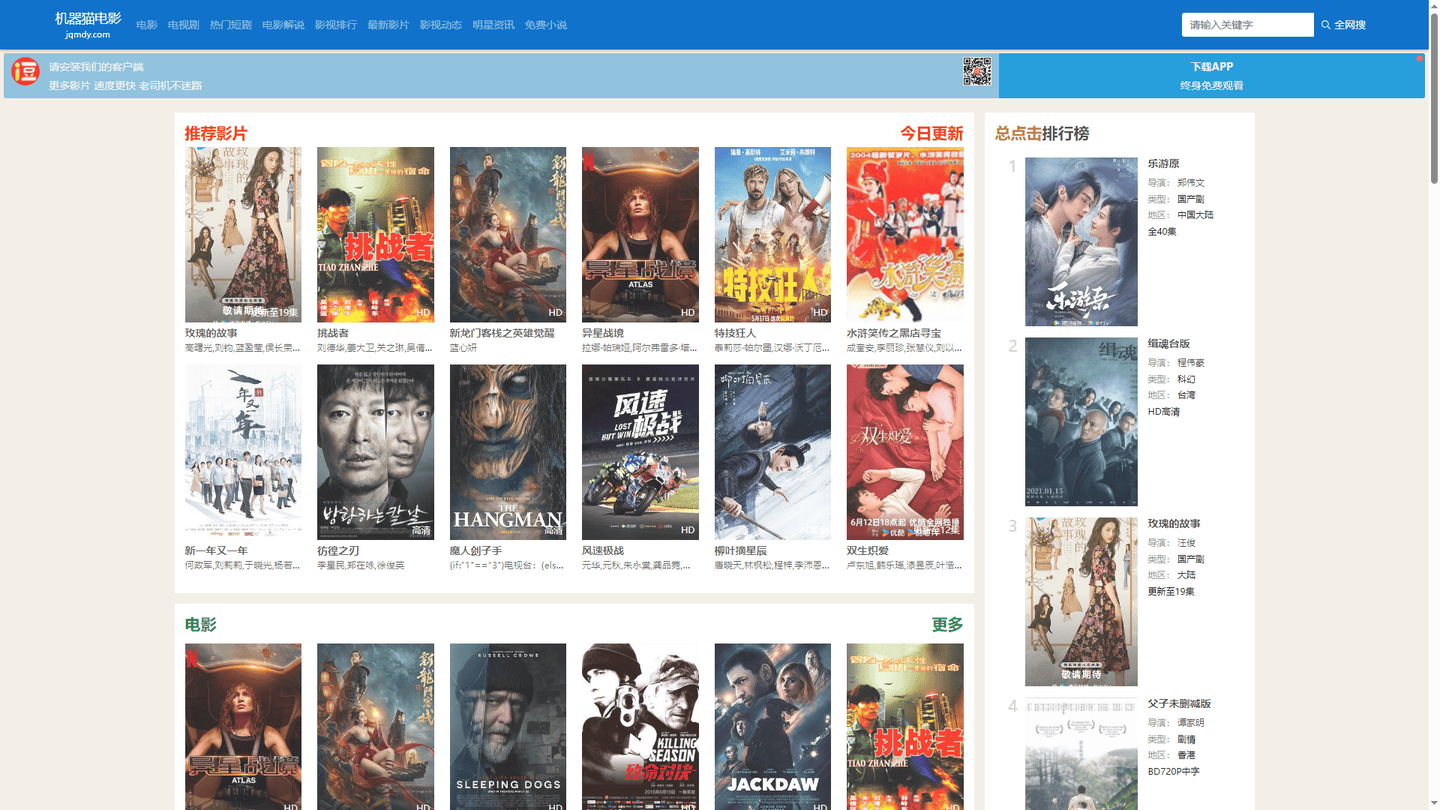Screen dimensions: 1440x810
Task: Click the orange app logo in banner
Action: (25, 72)
